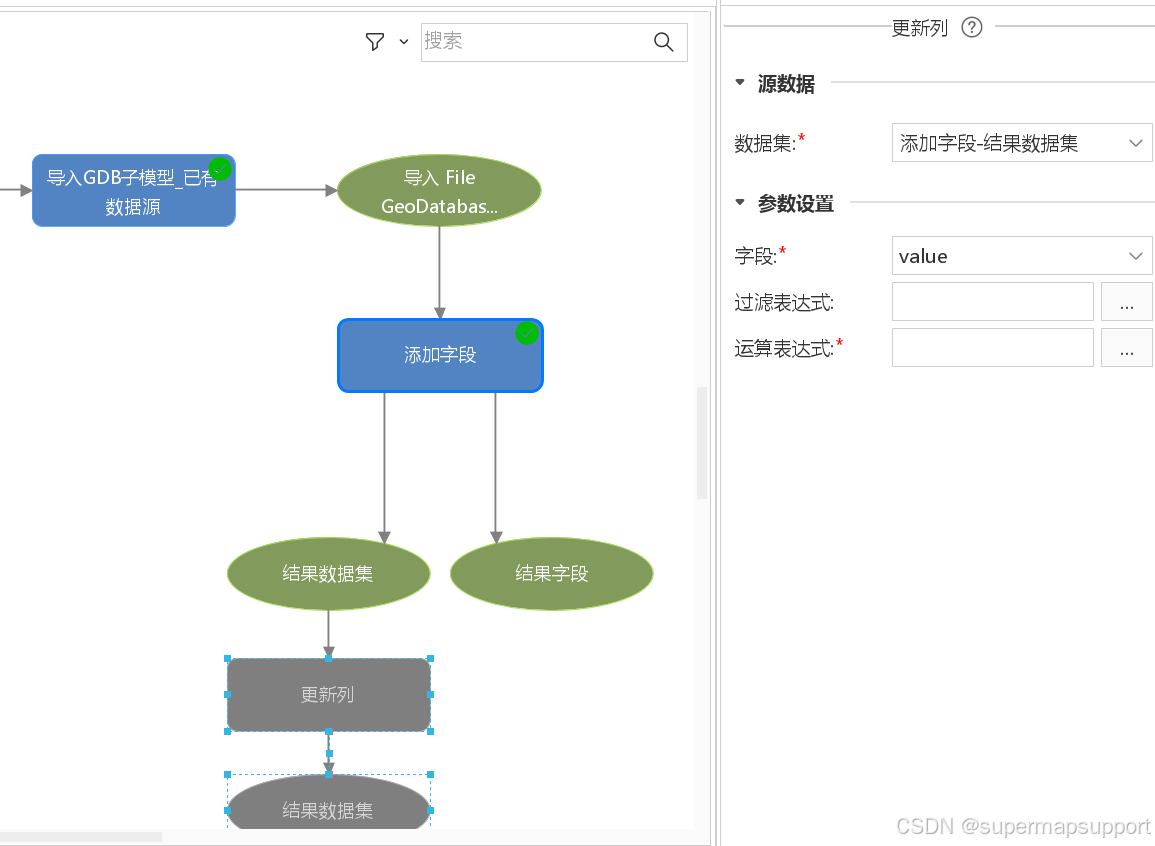
Task: Select the 更新列 gray node
Action: click(328, 694)
